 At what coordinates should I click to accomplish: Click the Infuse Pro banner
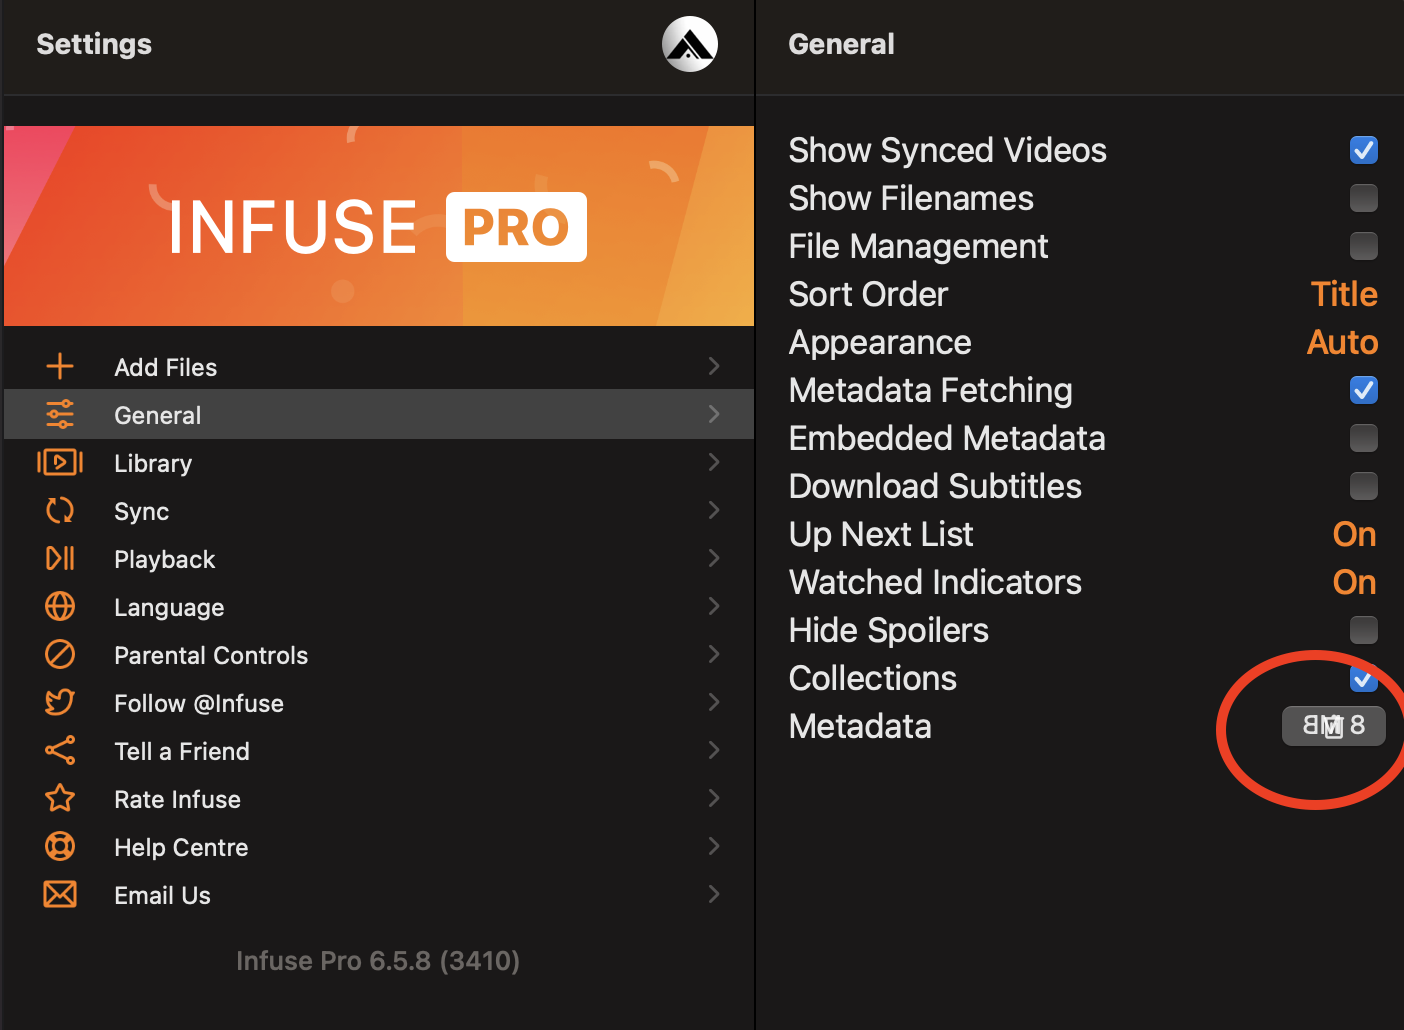click(379, 226)
